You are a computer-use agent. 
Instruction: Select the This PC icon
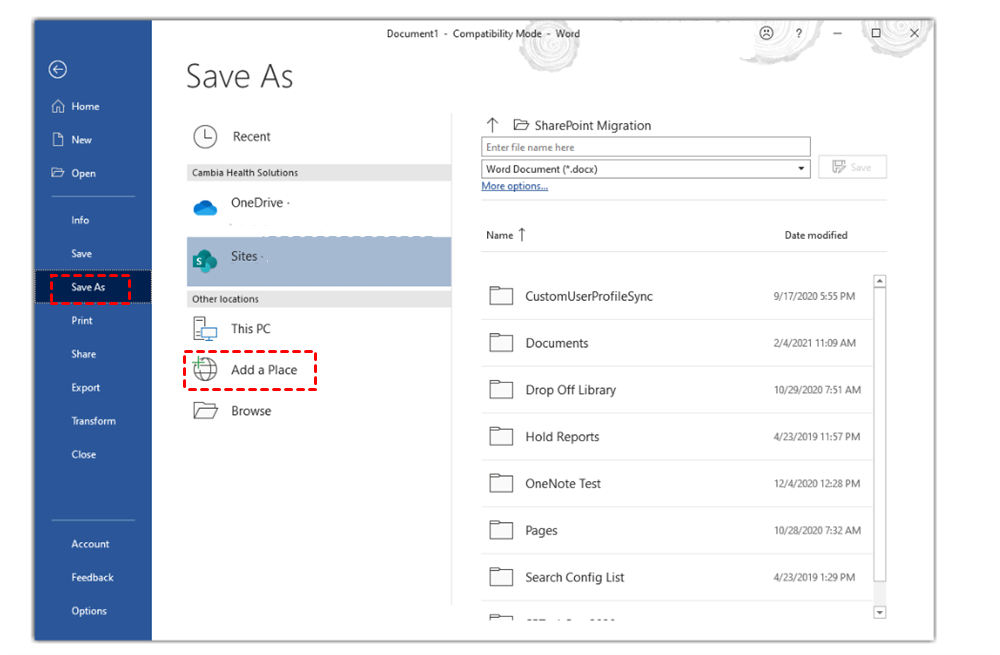click(204, 328)
